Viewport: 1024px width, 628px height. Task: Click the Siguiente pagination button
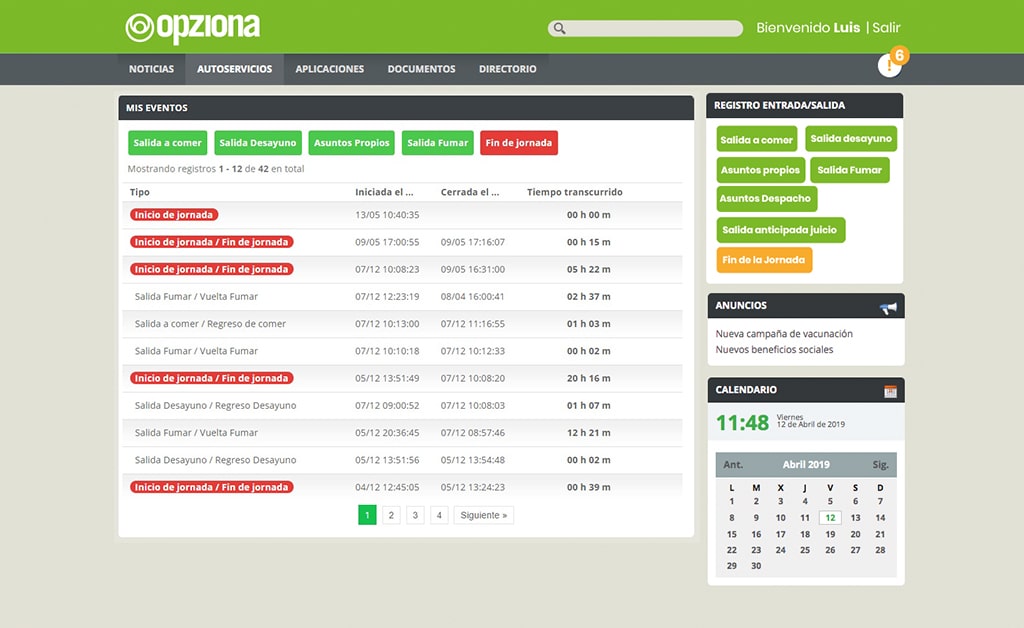point(484,515)
